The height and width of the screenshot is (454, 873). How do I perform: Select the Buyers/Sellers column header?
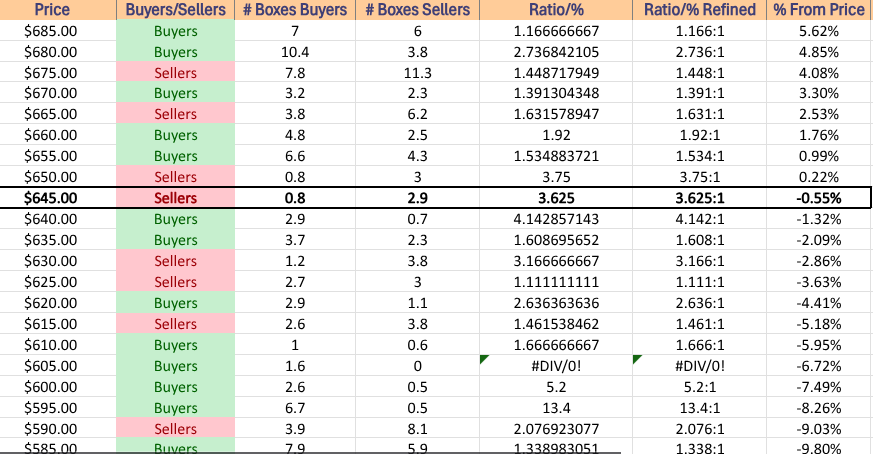pyautogui.click(x=175, y=9)
